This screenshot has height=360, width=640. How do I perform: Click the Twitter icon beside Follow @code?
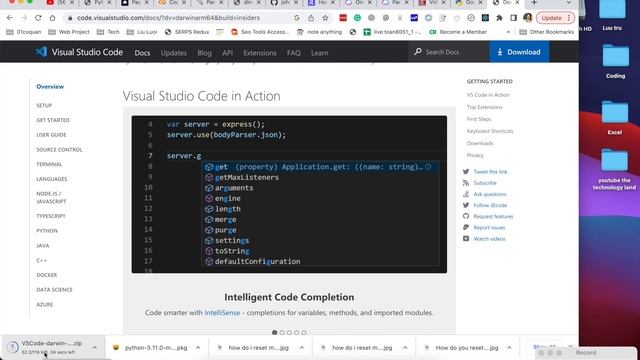pyautogui.click(x=466, y=205)
